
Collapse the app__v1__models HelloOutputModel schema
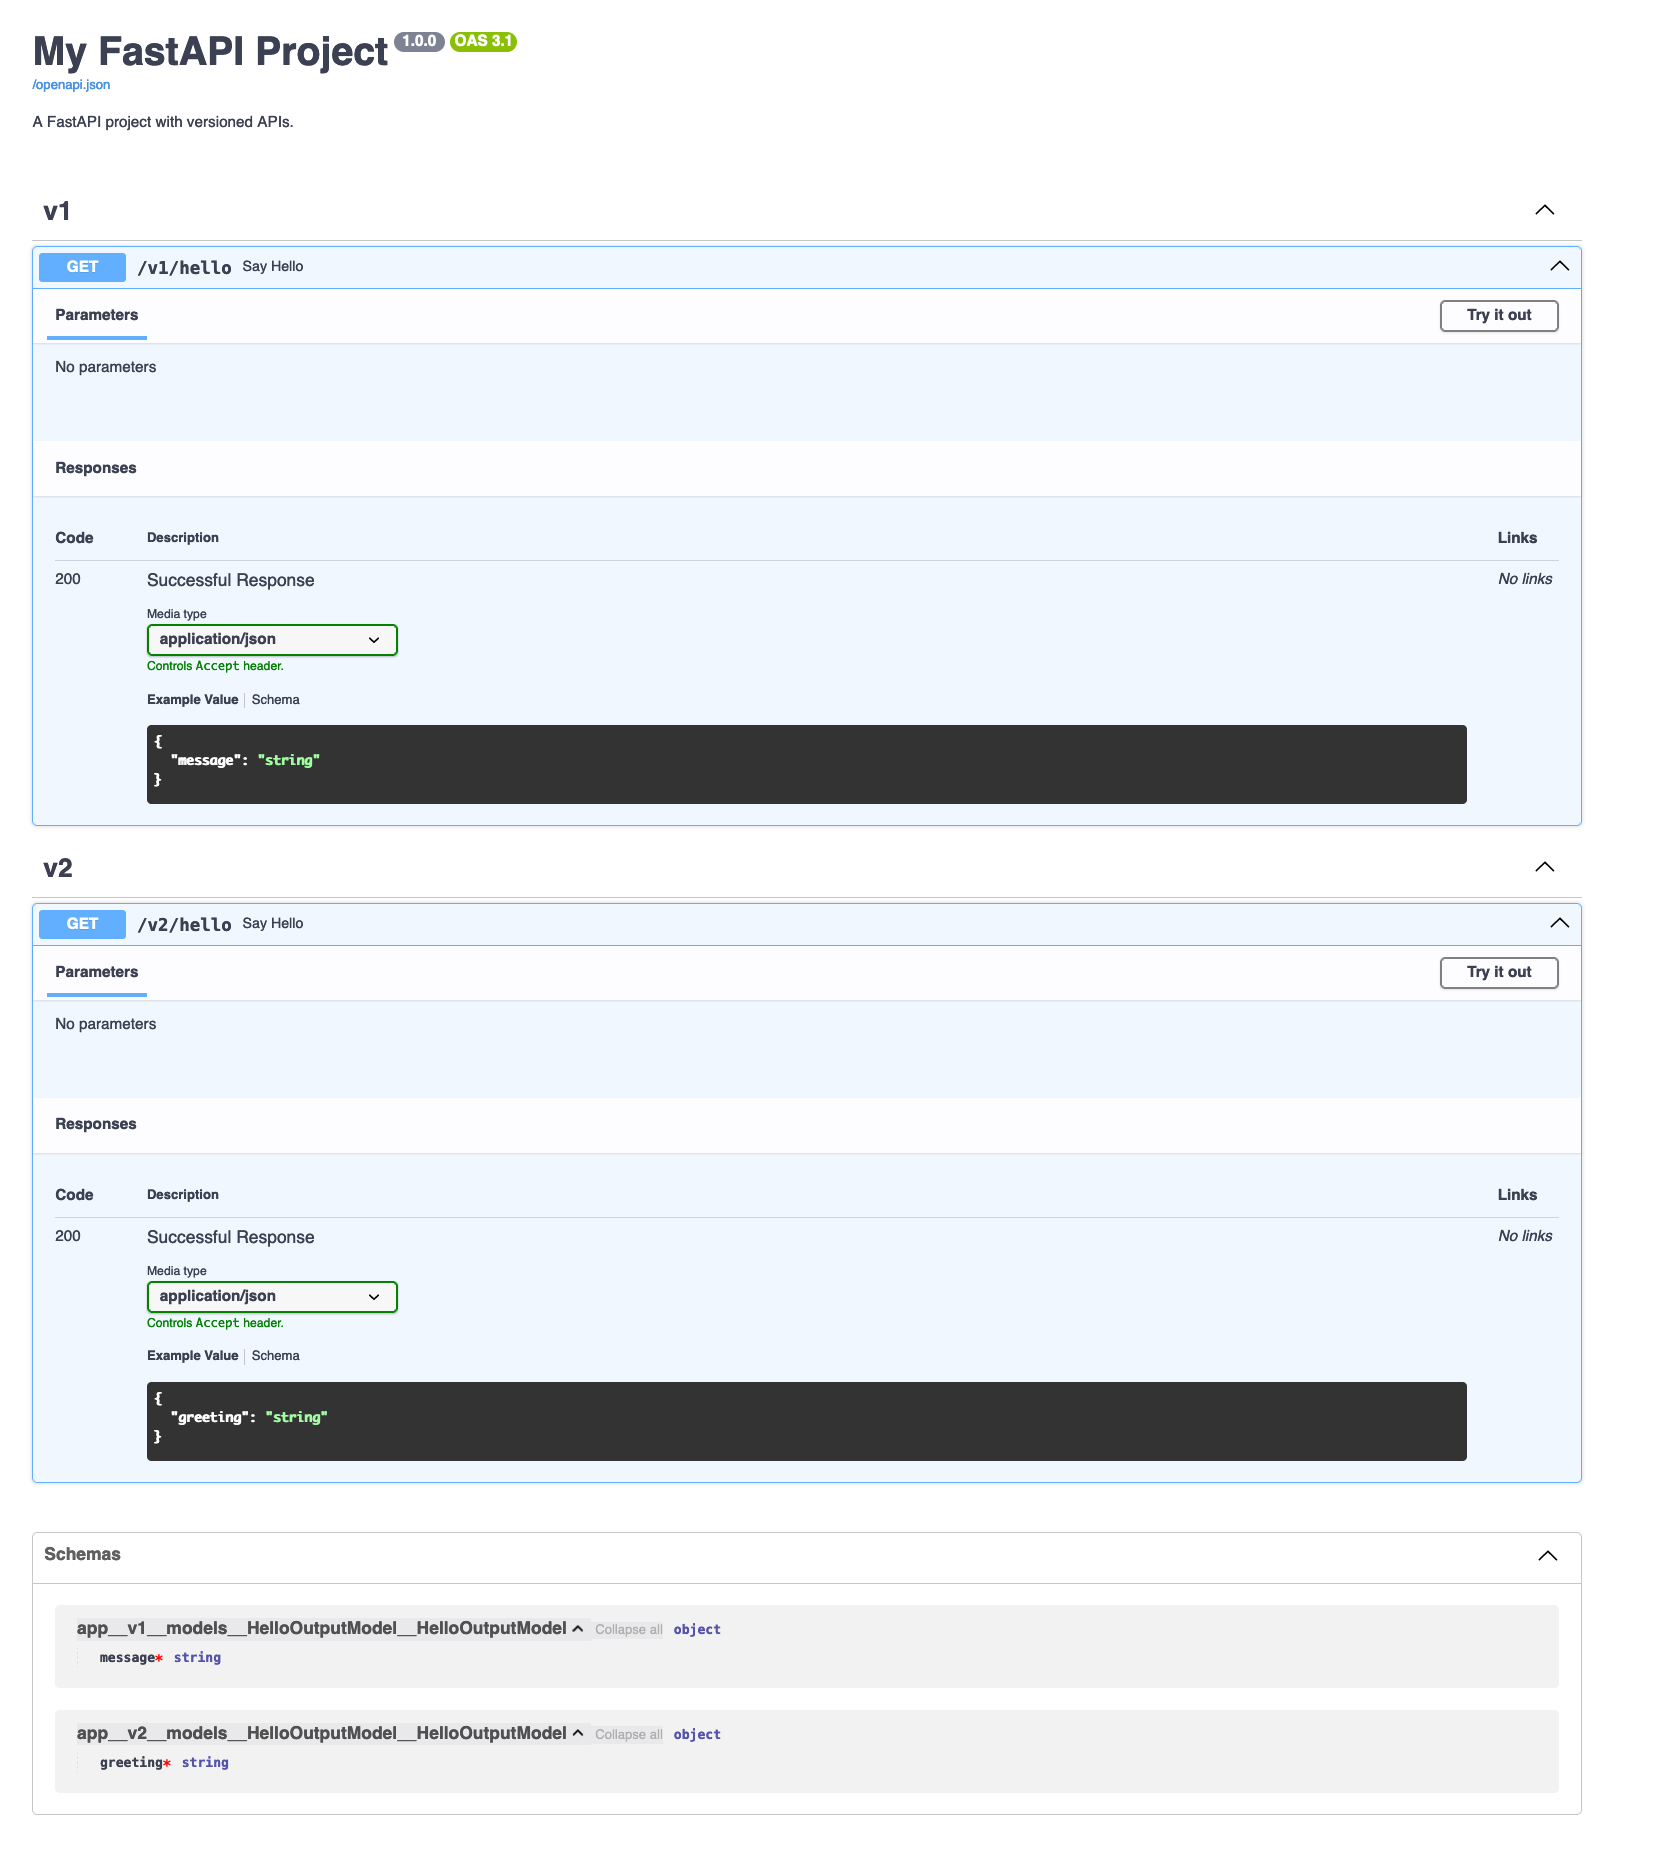coord(330,1628)
